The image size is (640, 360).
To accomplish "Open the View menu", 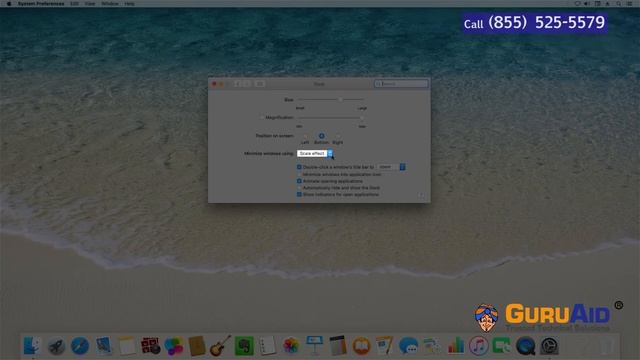I will pos(90,4).
